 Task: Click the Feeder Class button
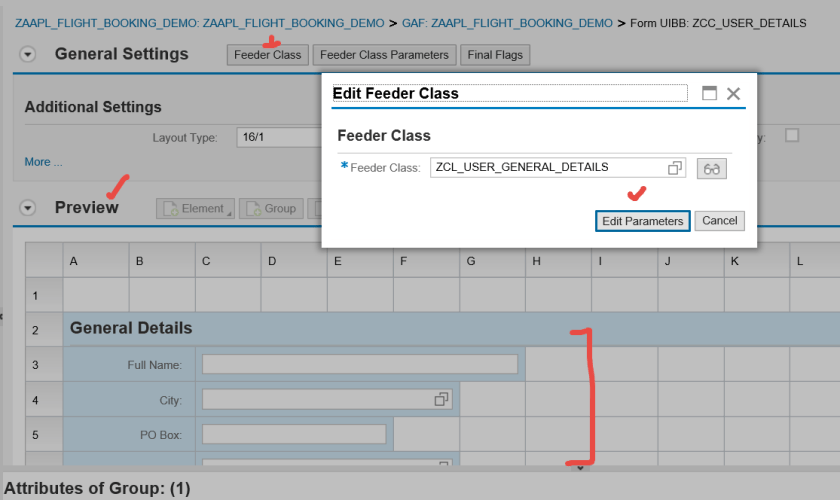(x=267, y=55)
